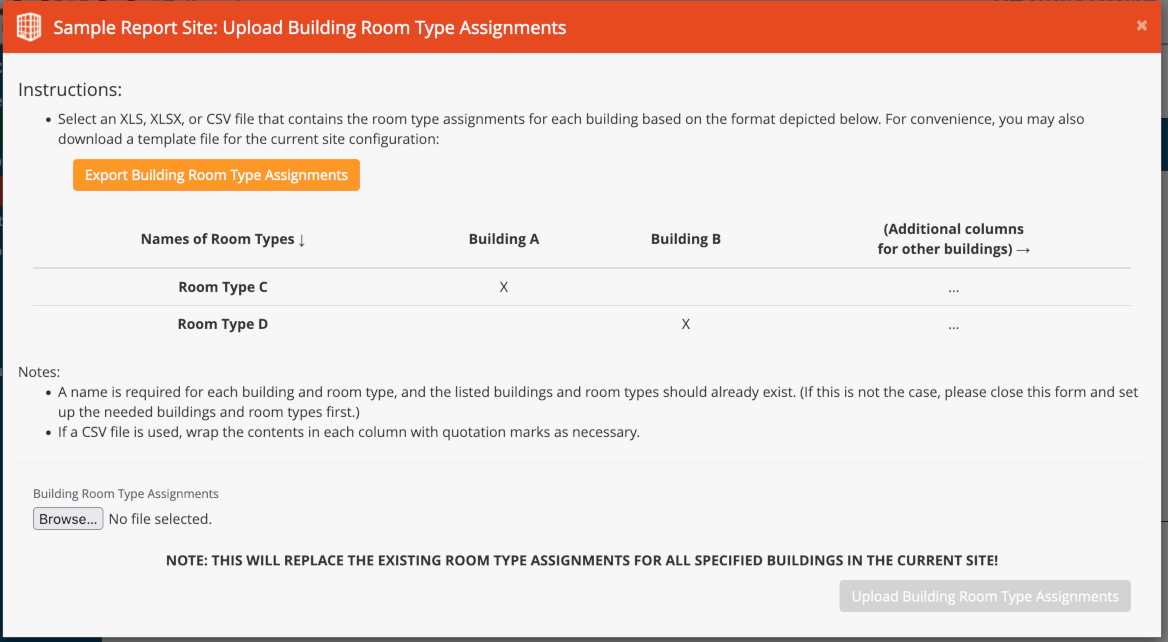
Task: Select the Building A column header
Action: [503, 239]
